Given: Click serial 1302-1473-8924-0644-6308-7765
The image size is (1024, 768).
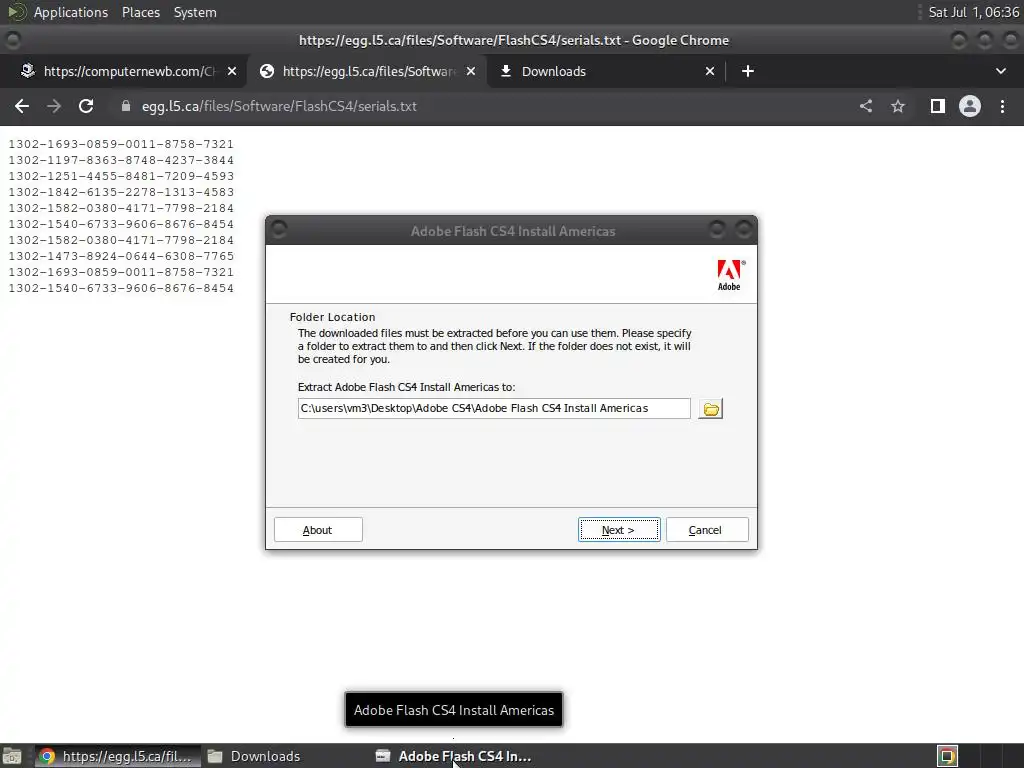Looking at the screenshot, I should (x=121, y=256).
